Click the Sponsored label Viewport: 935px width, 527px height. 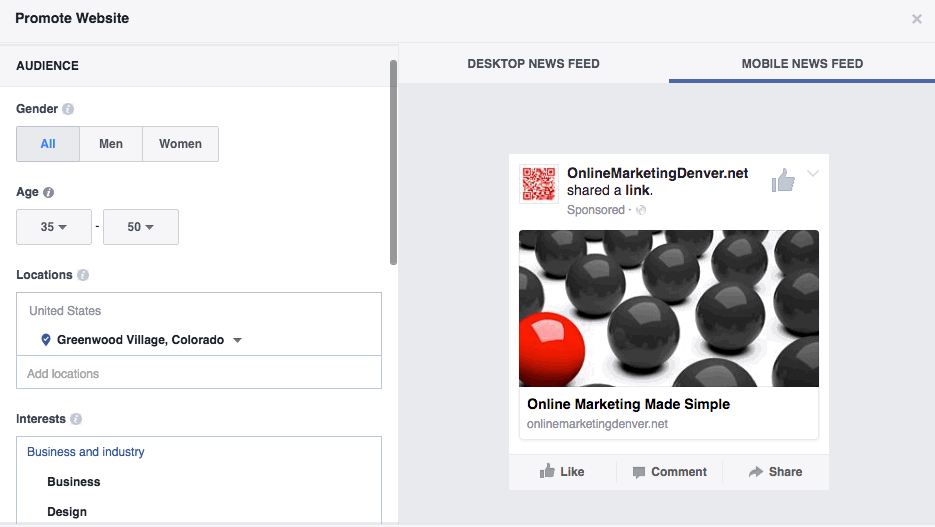click(595, 210)
